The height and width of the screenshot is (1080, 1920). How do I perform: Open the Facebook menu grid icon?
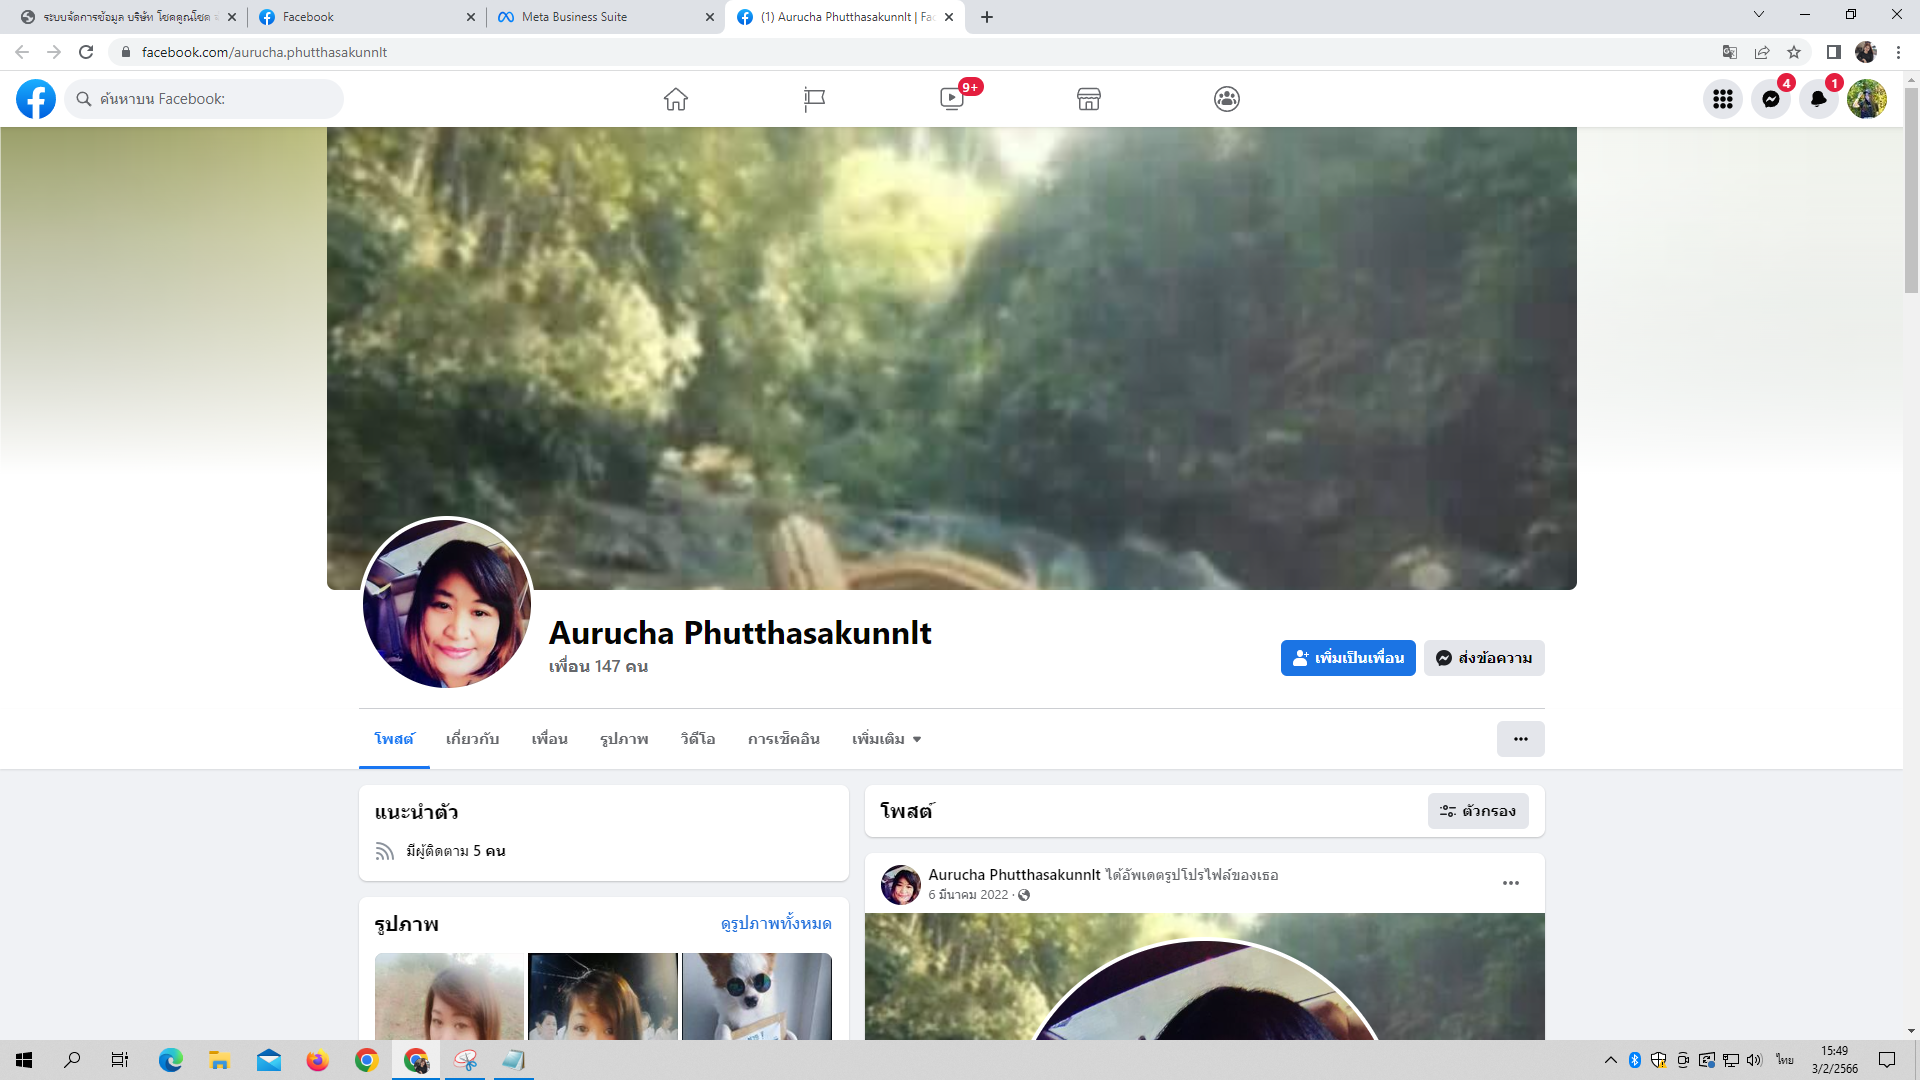[1722, 99]
